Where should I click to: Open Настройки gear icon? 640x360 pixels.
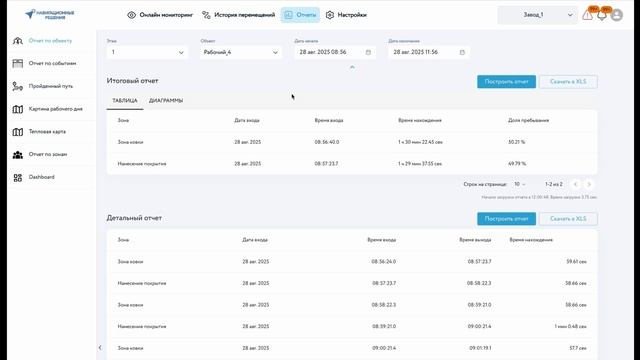tap(330, 15)
